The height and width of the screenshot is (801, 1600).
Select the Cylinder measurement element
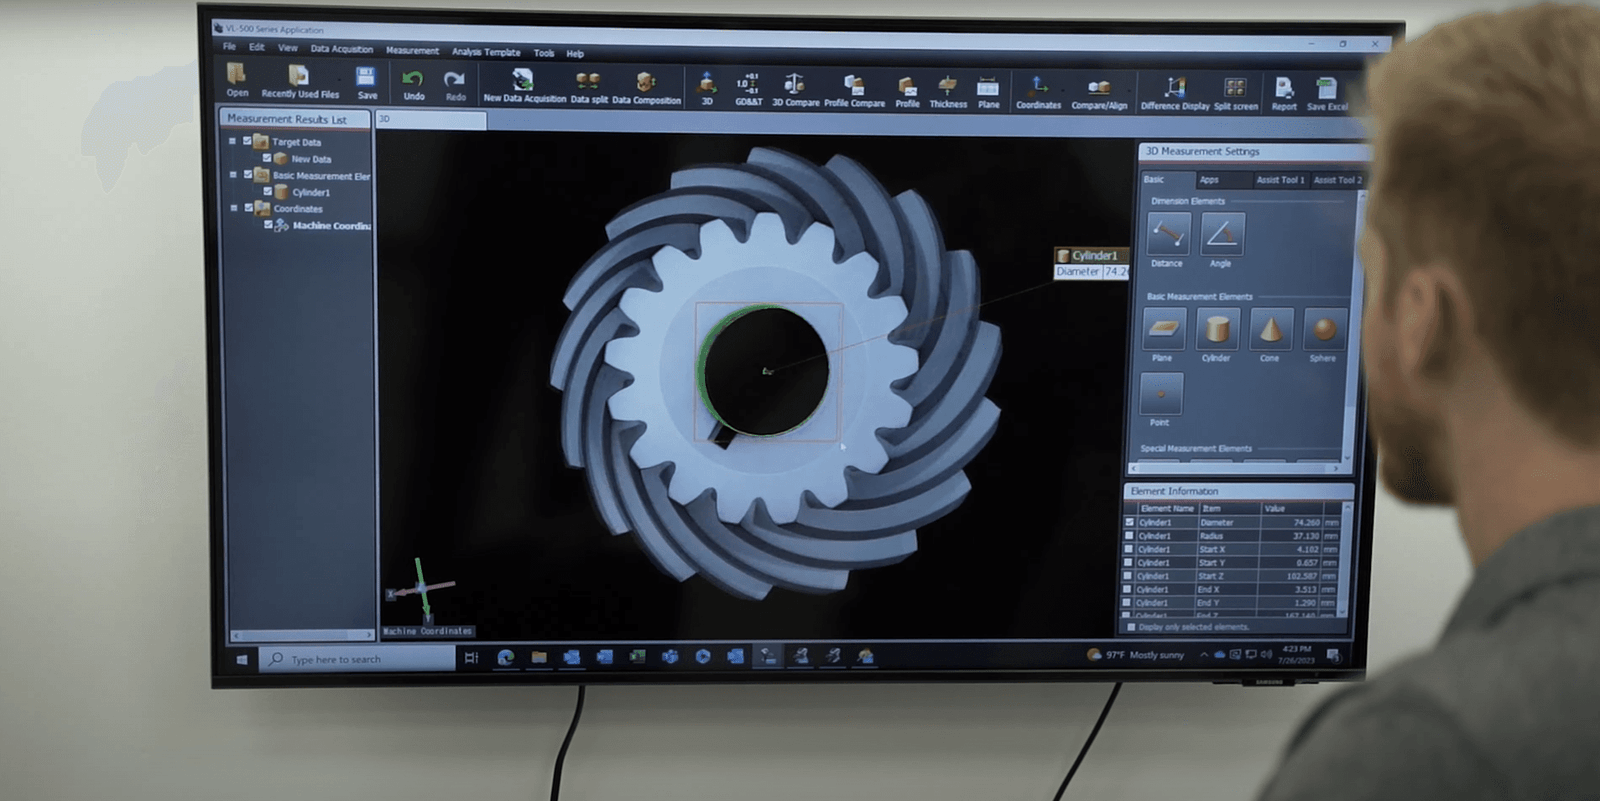[x=1217, y=331]
